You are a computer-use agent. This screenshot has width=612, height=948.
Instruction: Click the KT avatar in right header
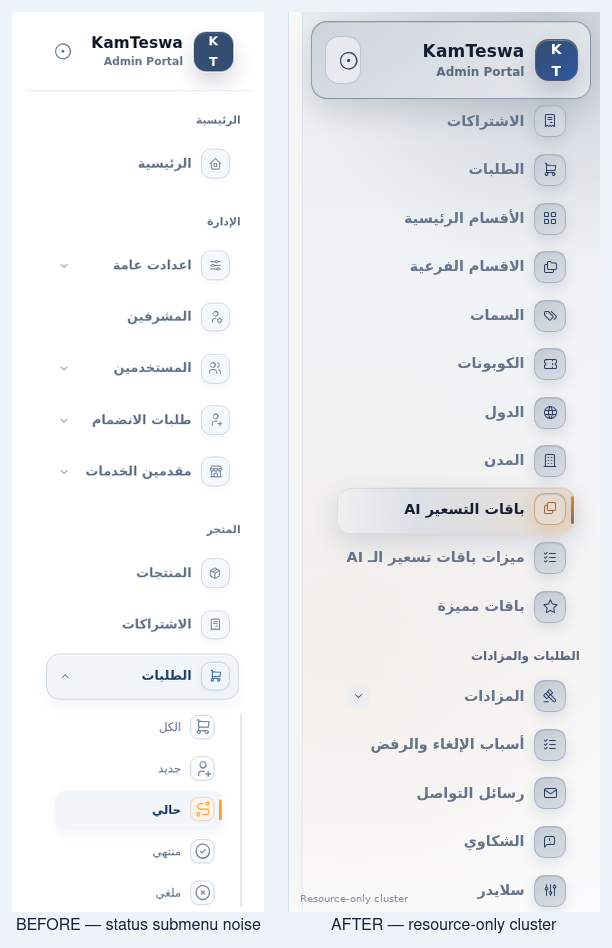click(556, 60)
